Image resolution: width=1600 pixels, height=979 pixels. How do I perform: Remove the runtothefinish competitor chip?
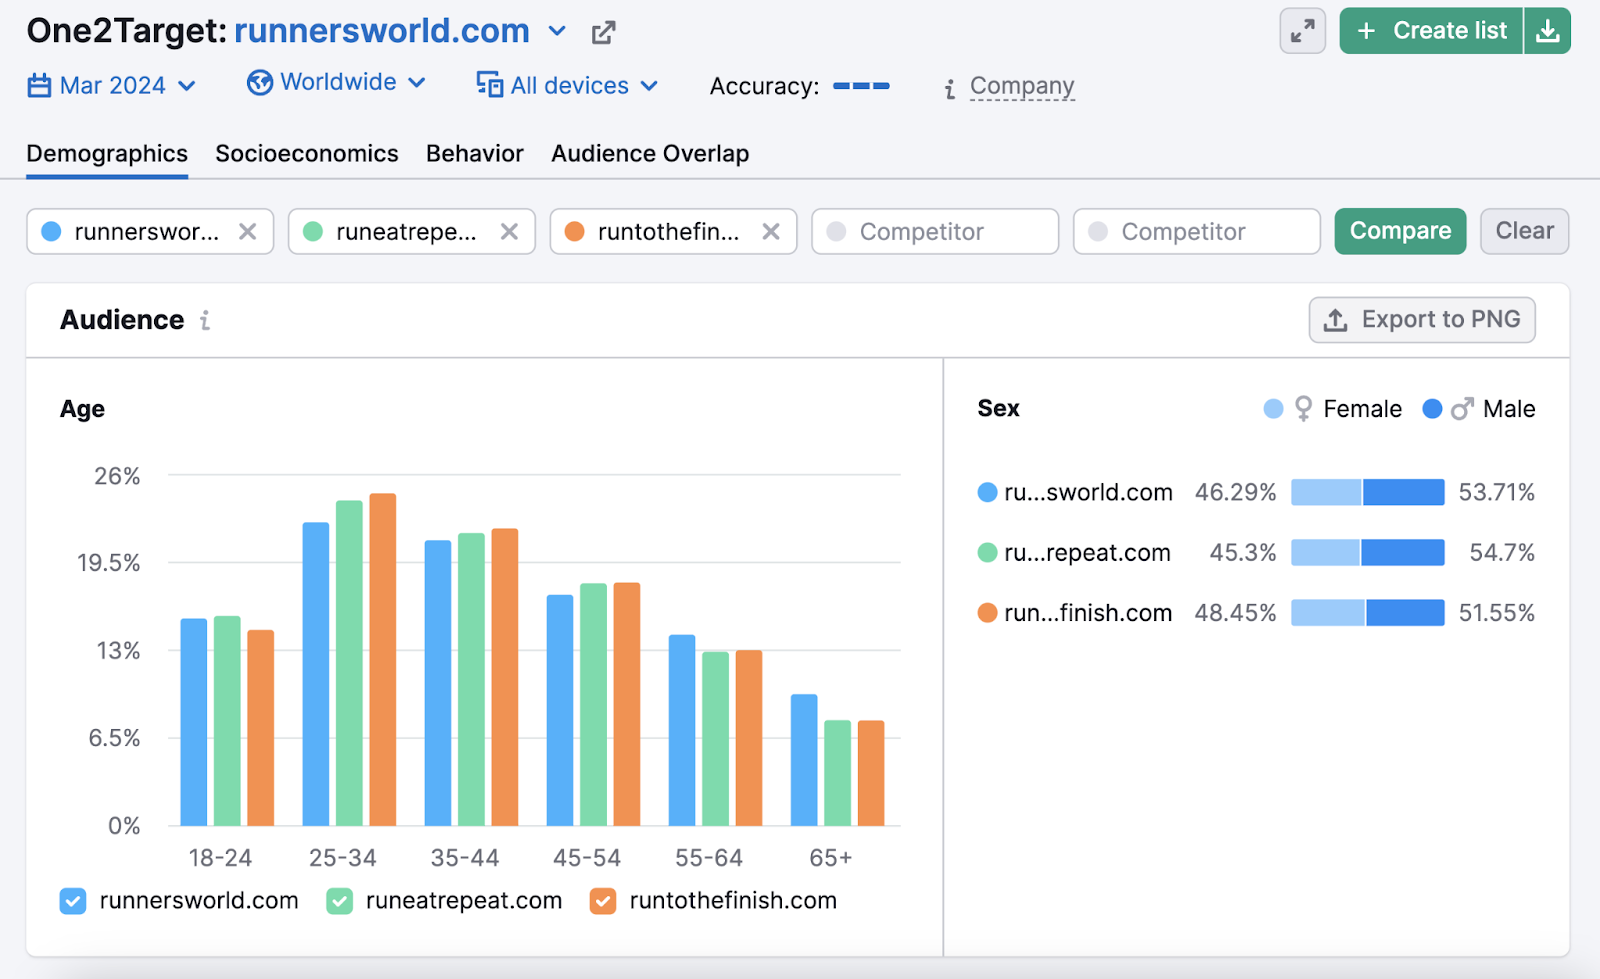tap(771, 232)
